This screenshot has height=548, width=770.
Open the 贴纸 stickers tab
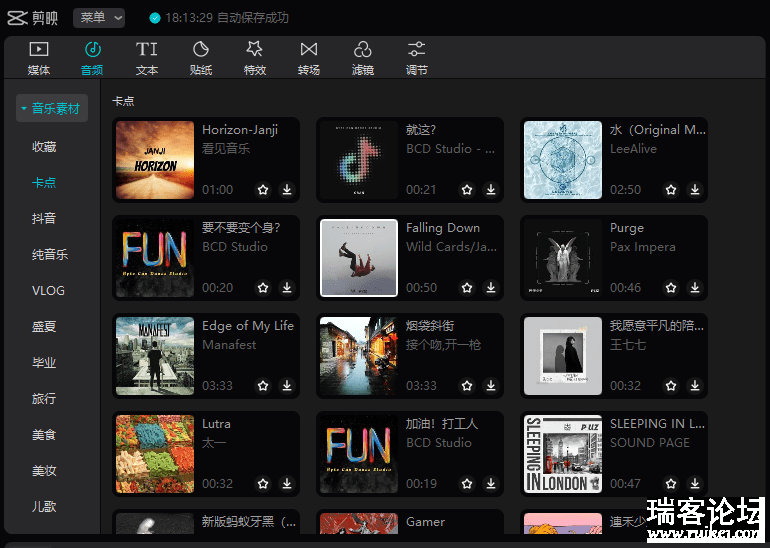coord(200,58)
